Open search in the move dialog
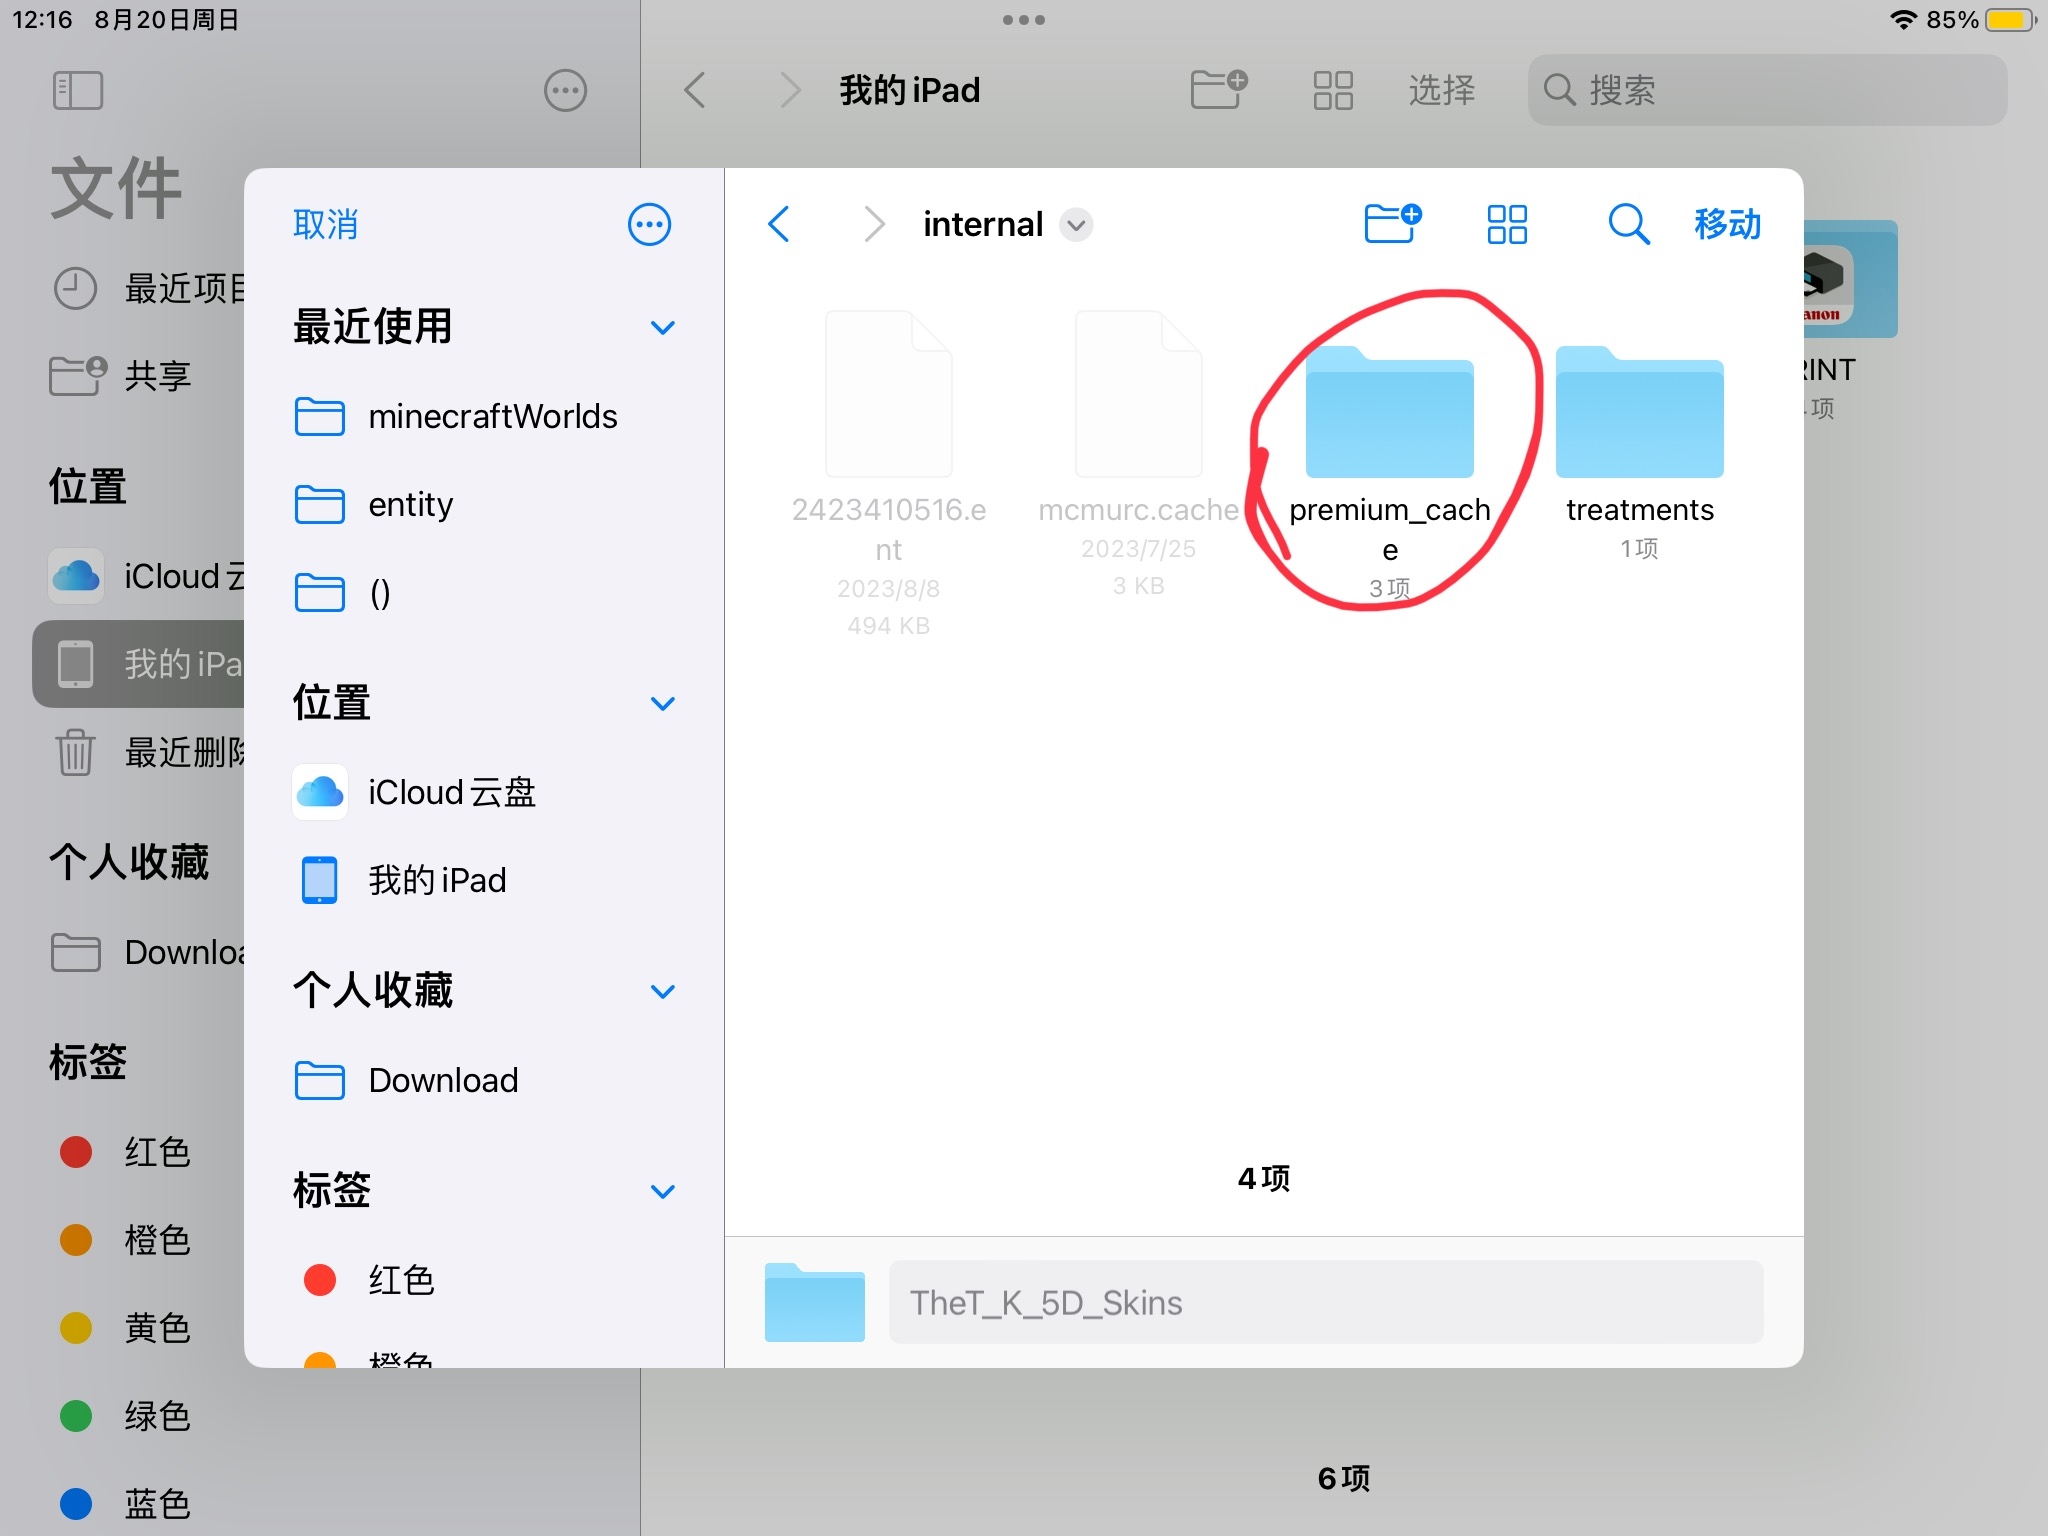 coord(1628,224)
